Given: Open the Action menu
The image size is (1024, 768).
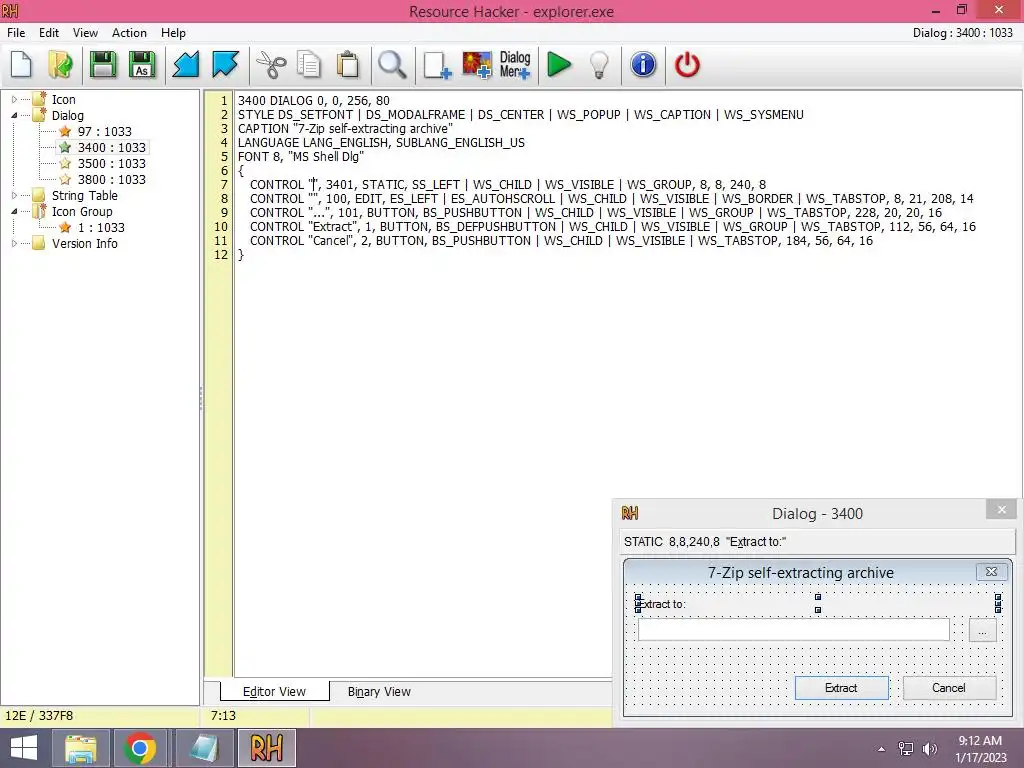Looking at the screenshot, I should (129, 33).
